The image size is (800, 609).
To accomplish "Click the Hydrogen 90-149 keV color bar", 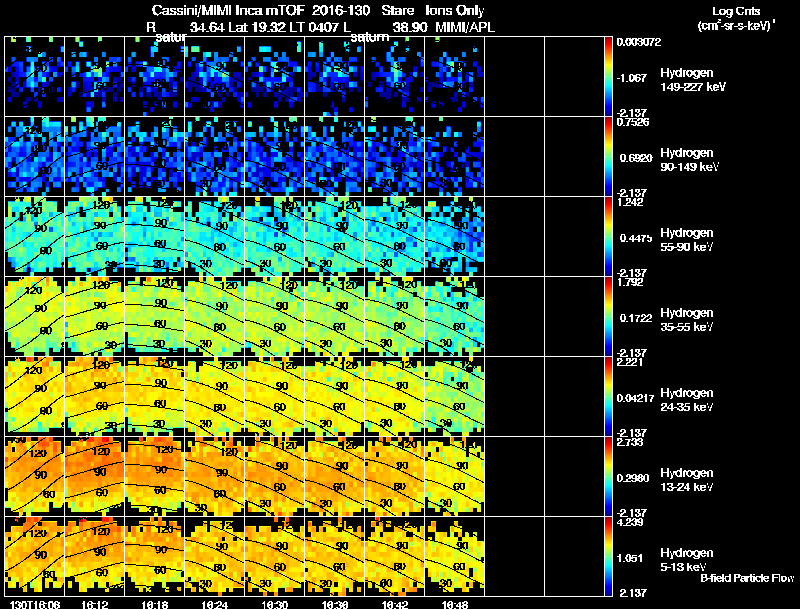I will click(x=608, y=157).
